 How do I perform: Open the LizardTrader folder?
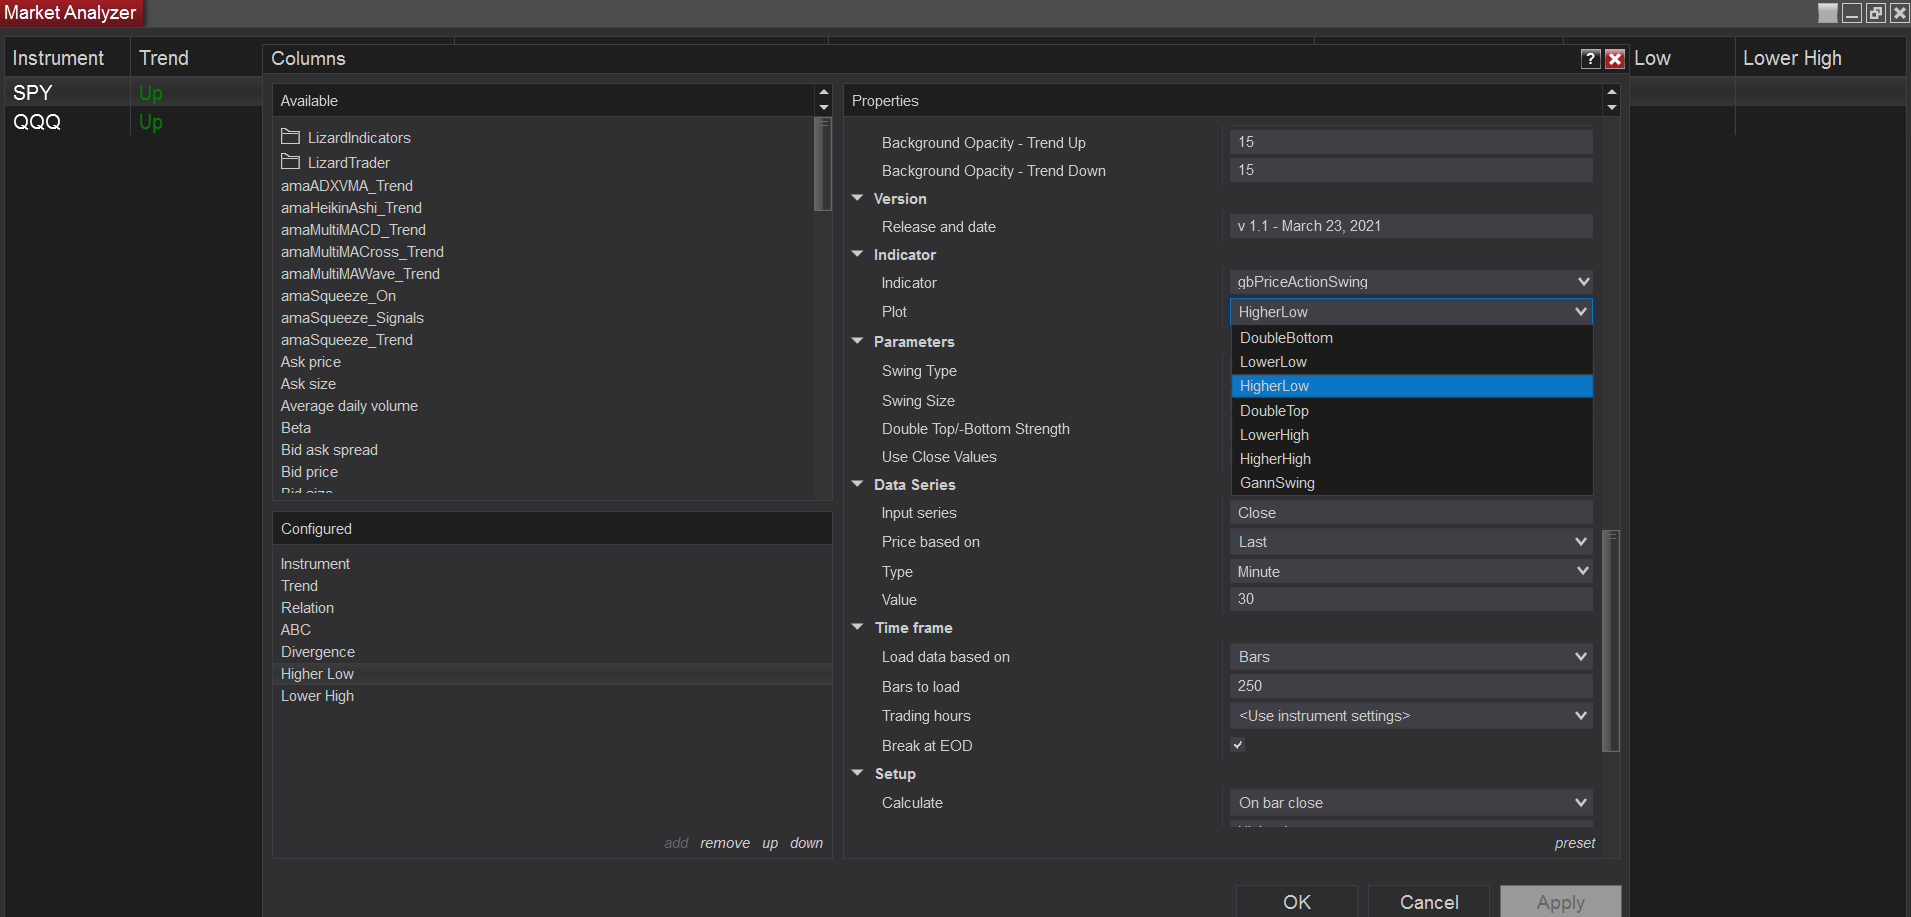[336, 162]
